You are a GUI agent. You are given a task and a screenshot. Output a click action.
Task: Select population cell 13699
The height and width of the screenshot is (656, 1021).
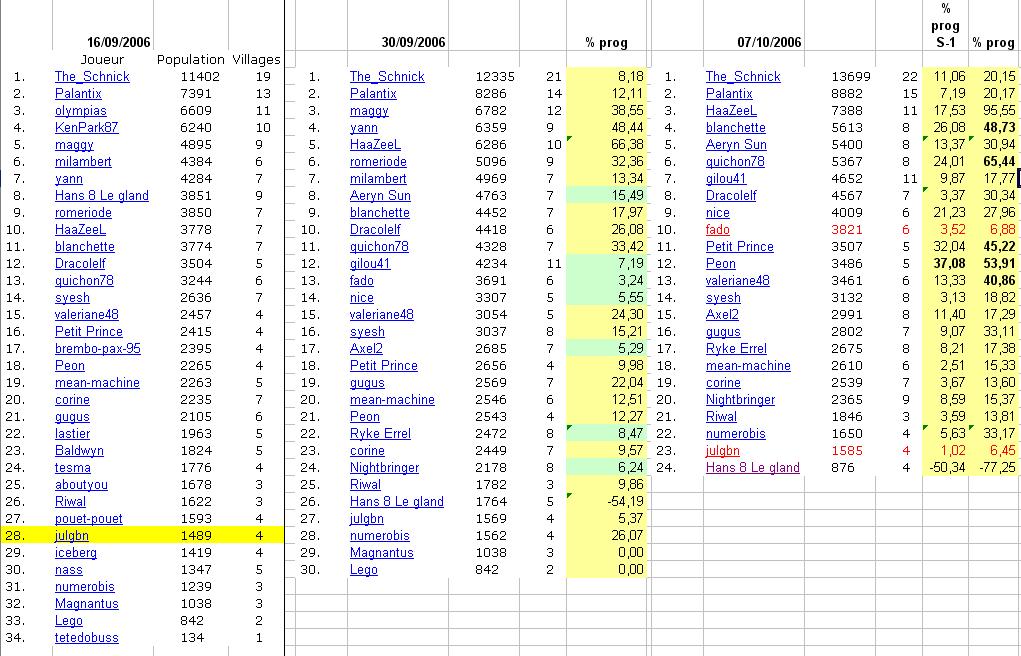click(x=851, y=76)
